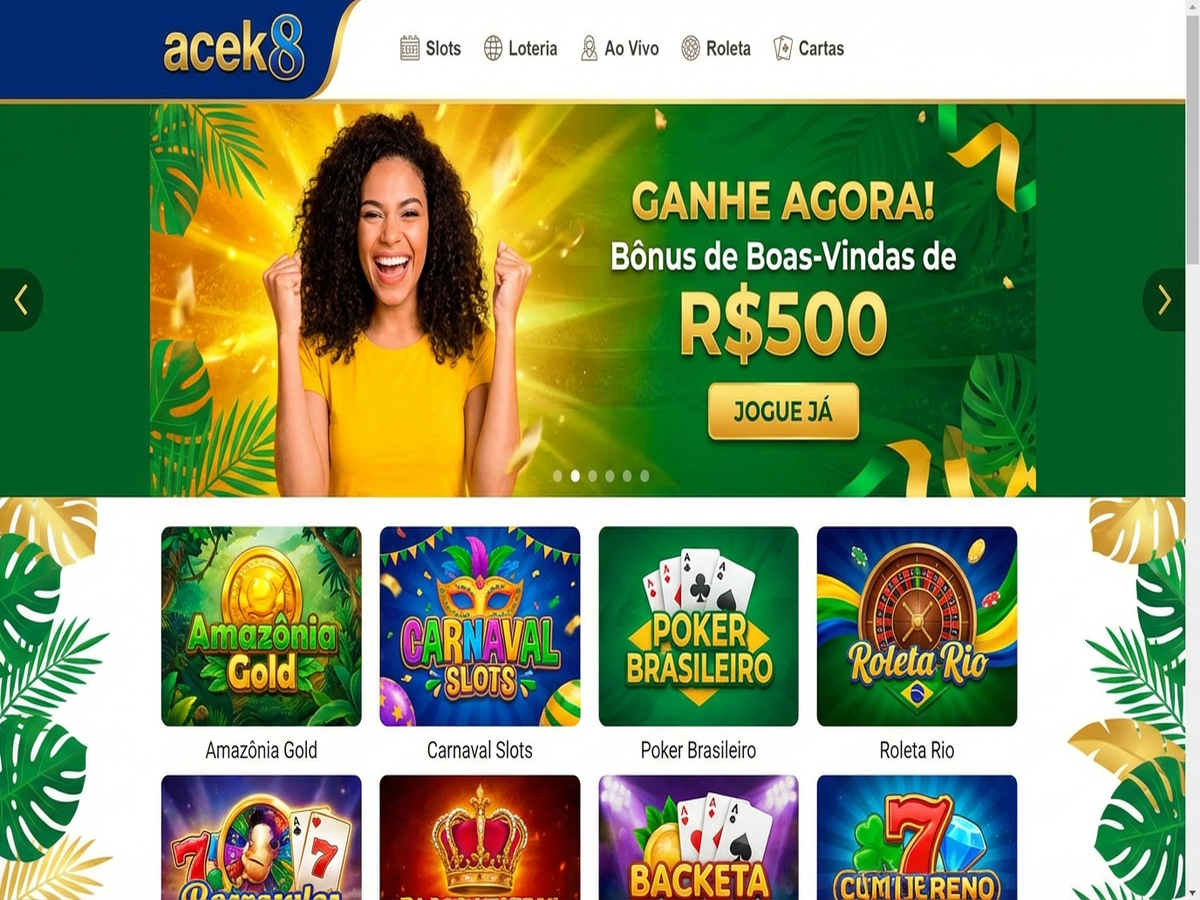Launch the Carnaval Slots game tile
The width and height of the screenshot is (1200, 900).
pyautogui.click(x=480, y=626)
